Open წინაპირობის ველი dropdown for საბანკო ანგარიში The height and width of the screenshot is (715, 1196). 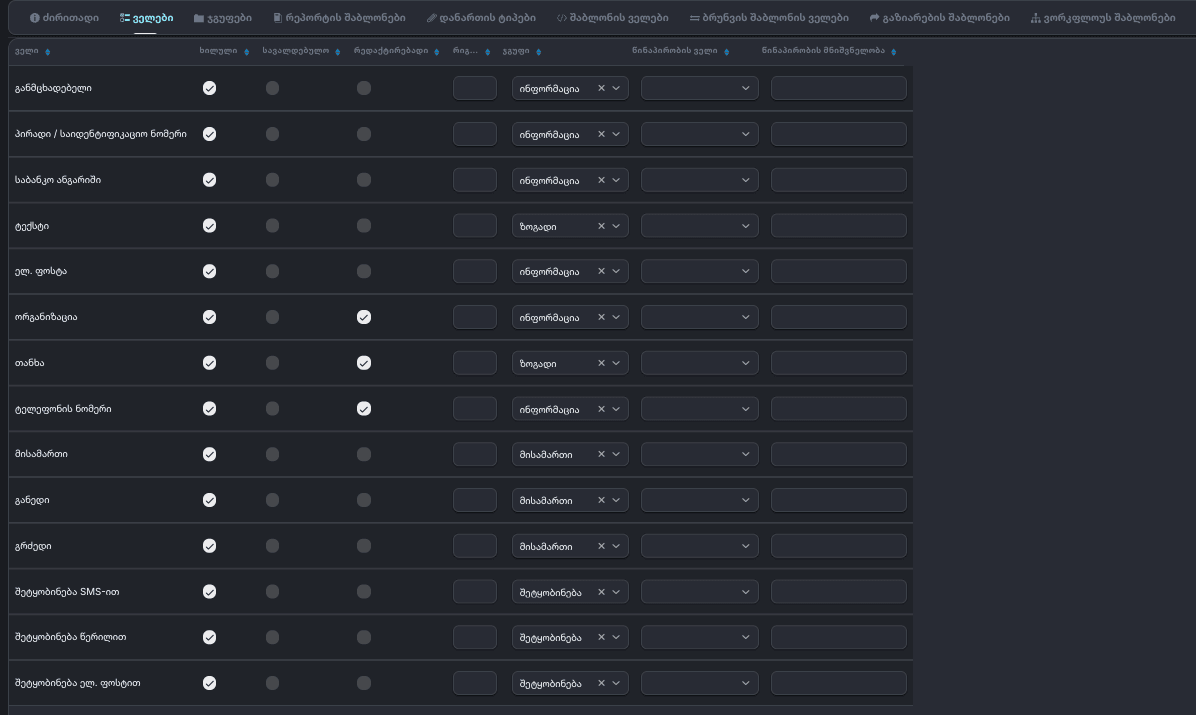coord(699,180)
